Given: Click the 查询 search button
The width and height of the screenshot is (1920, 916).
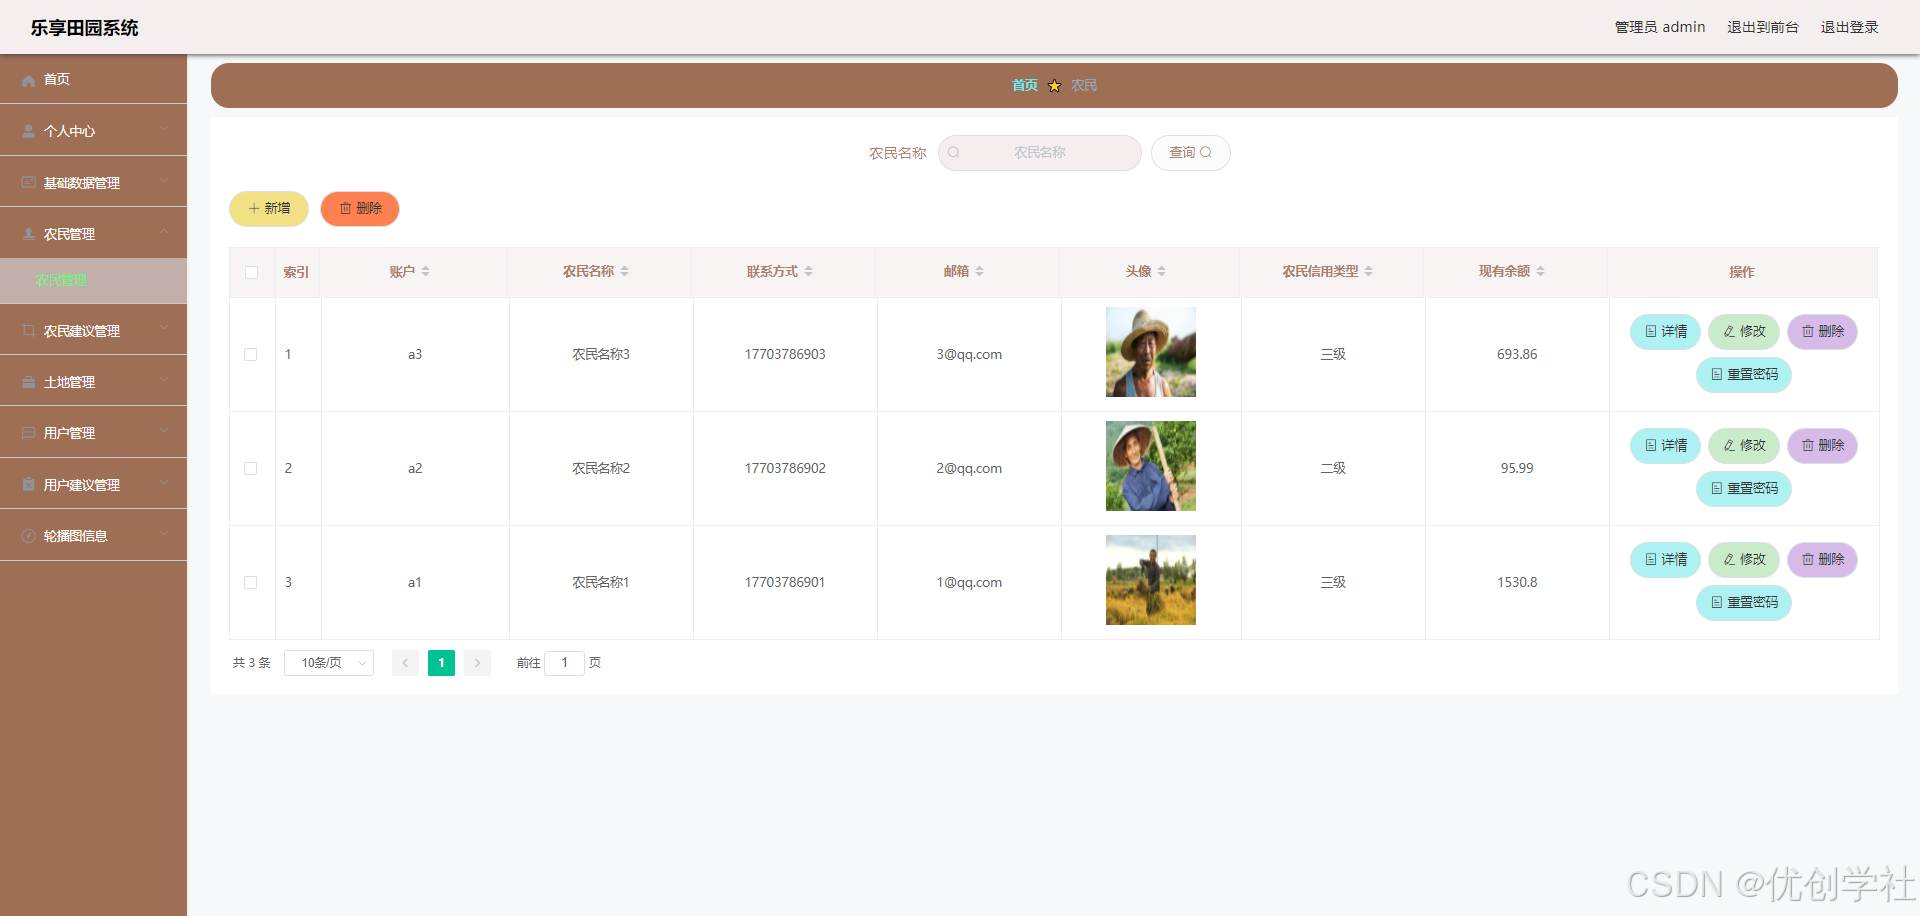Looking at the screenshot, I should (1190, 153).
